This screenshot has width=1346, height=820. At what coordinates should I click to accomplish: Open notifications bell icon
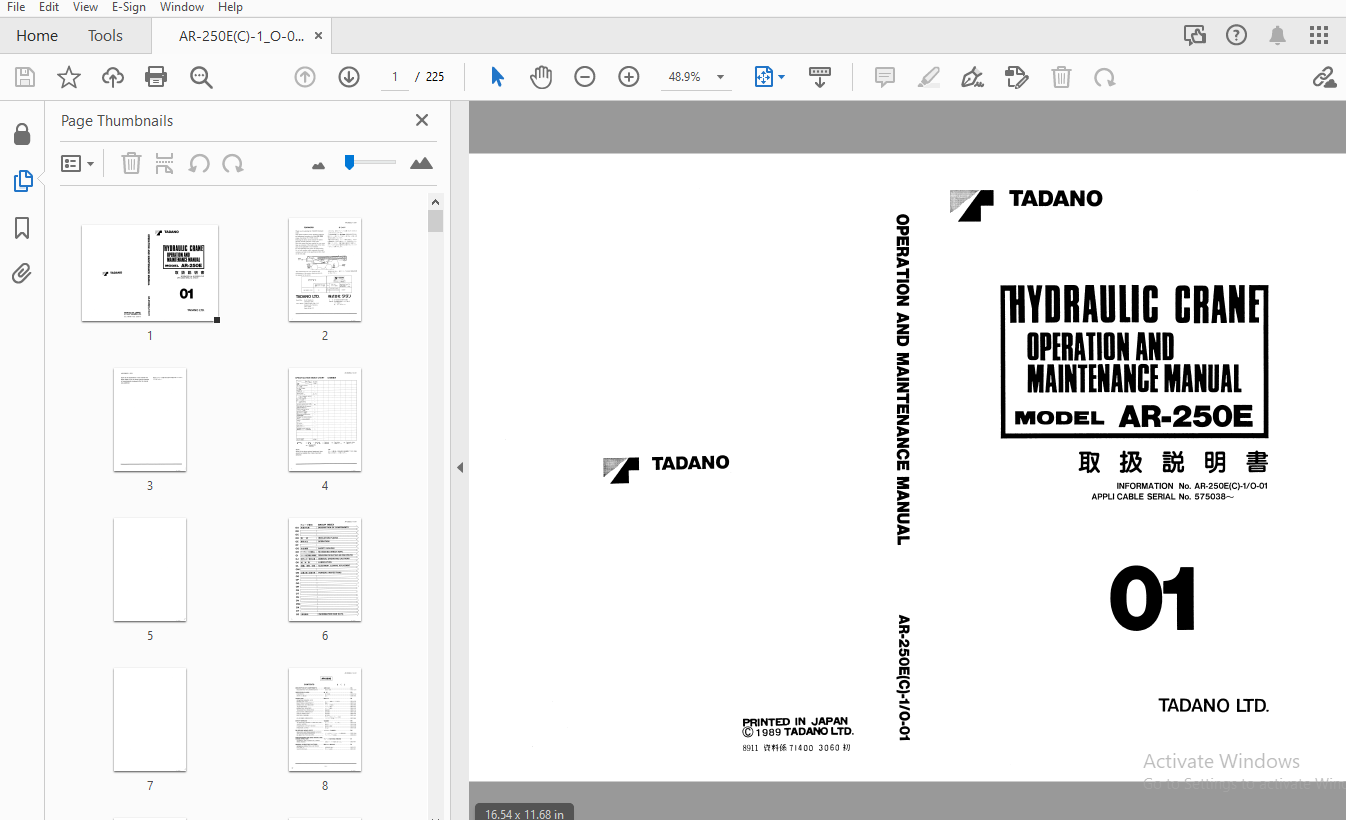point(1277,35)
